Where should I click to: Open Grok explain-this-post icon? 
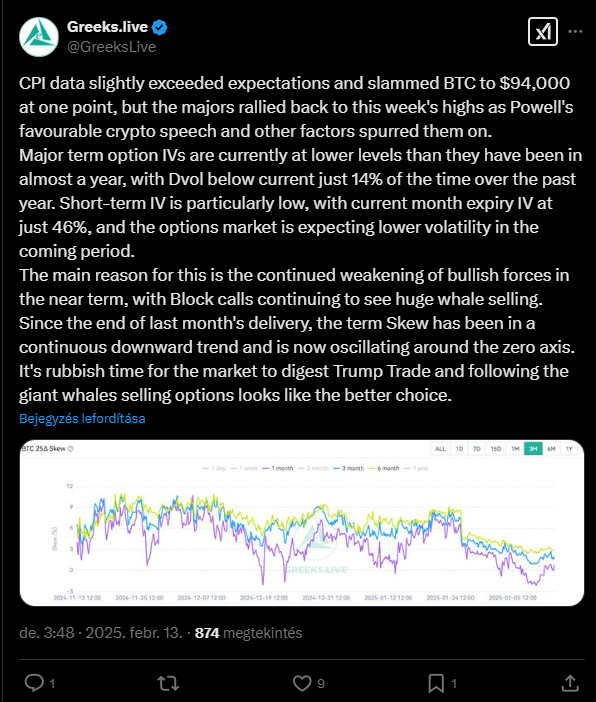tap(543, 32)
